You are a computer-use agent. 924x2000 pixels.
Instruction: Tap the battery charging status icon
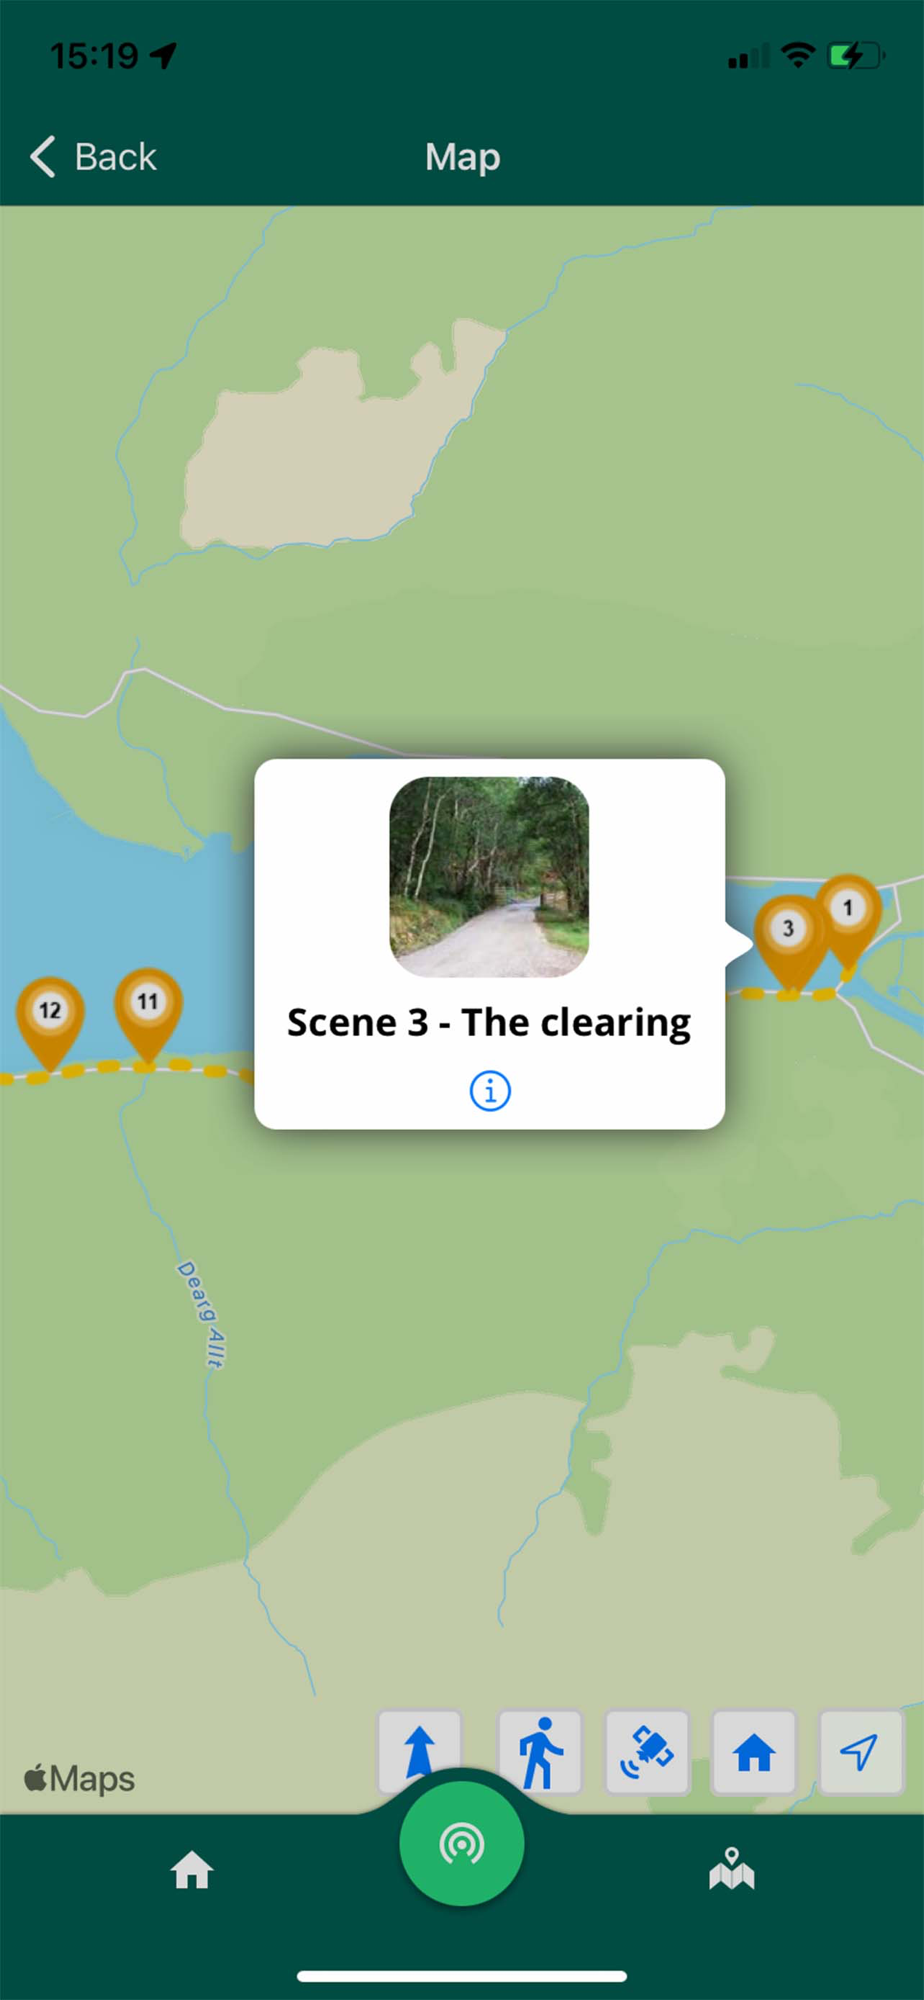pos(856,56)
